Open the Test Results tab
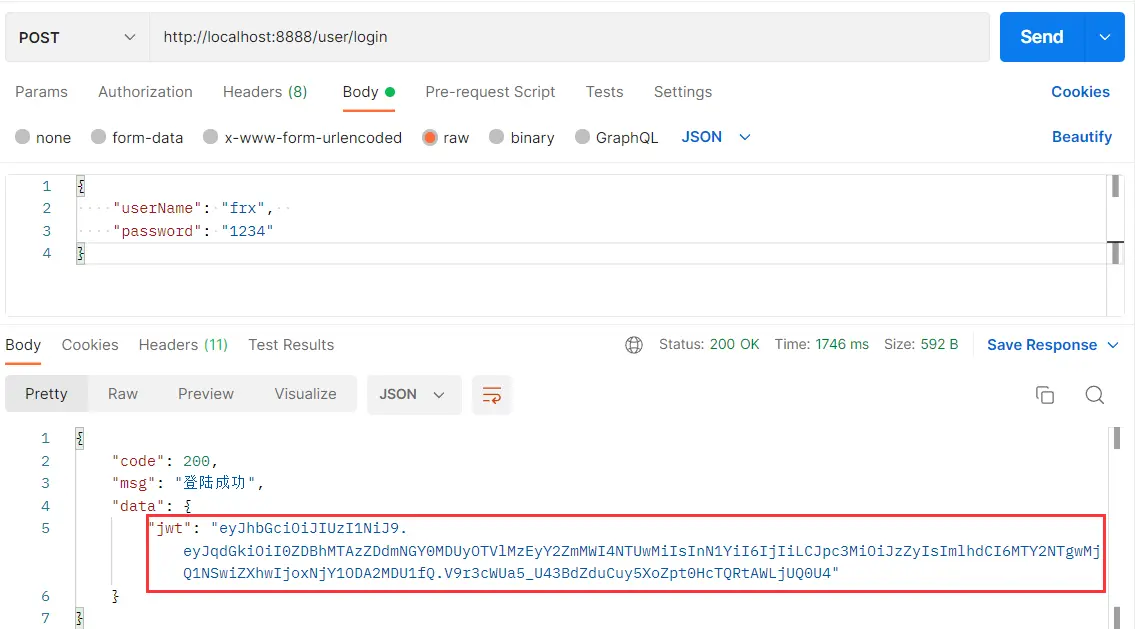Viewport: 1135px width, 629px height. coord(291,345)
